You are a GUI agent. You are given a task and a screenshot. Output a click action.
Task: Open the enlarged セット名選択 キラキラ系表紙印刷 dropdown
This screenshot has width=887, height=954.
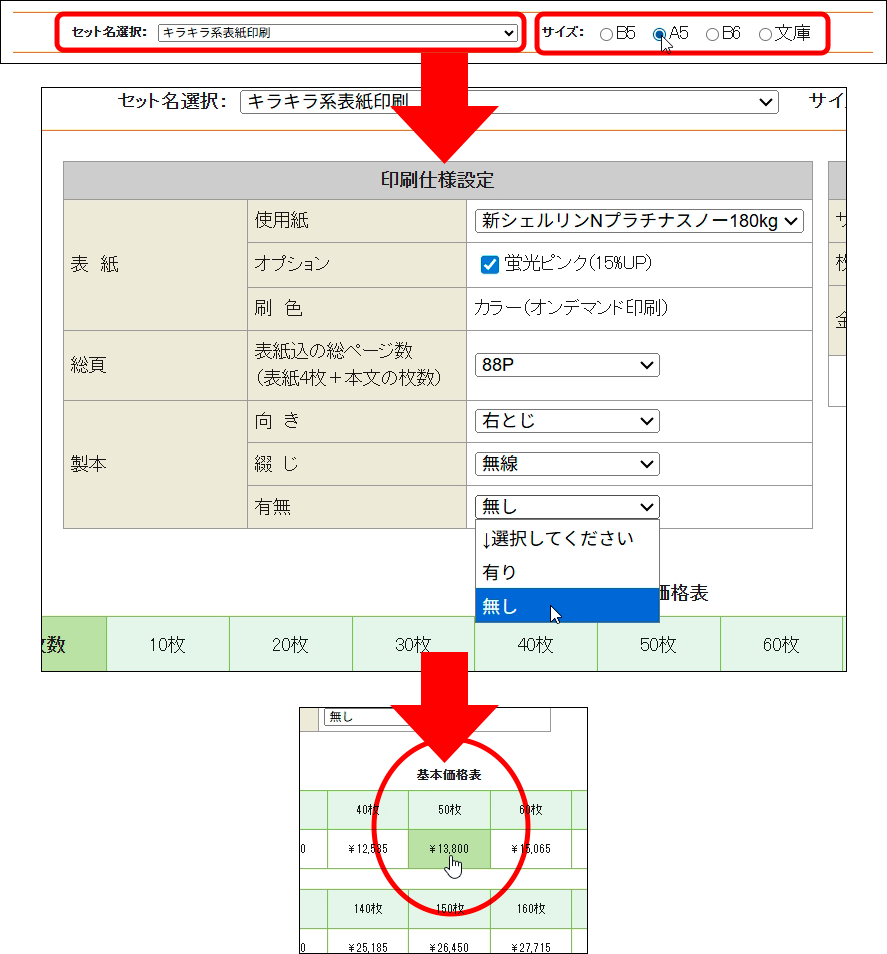coord(509,102)
